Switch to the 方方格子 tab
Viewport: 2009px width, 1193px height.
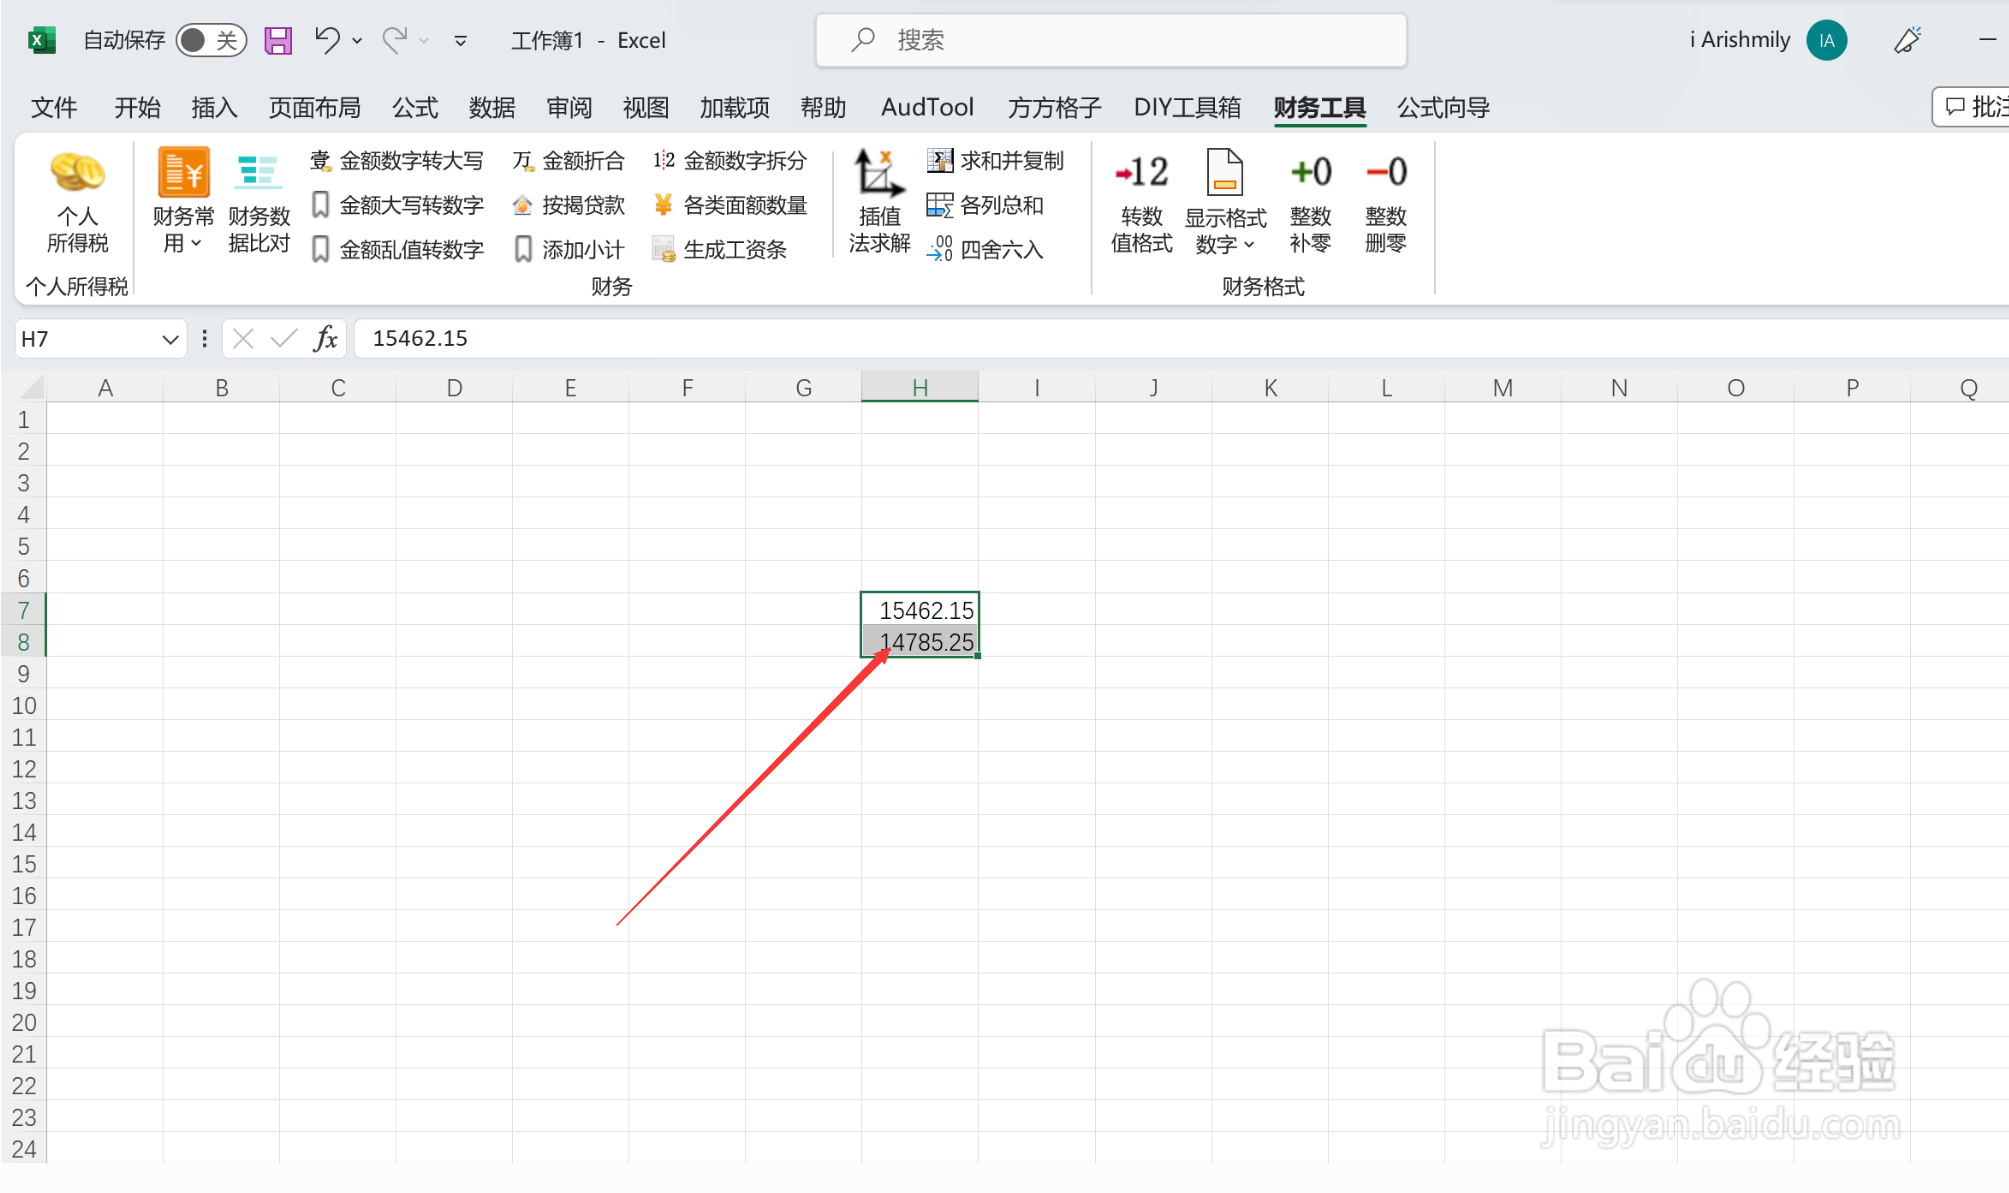(1054, 107)
